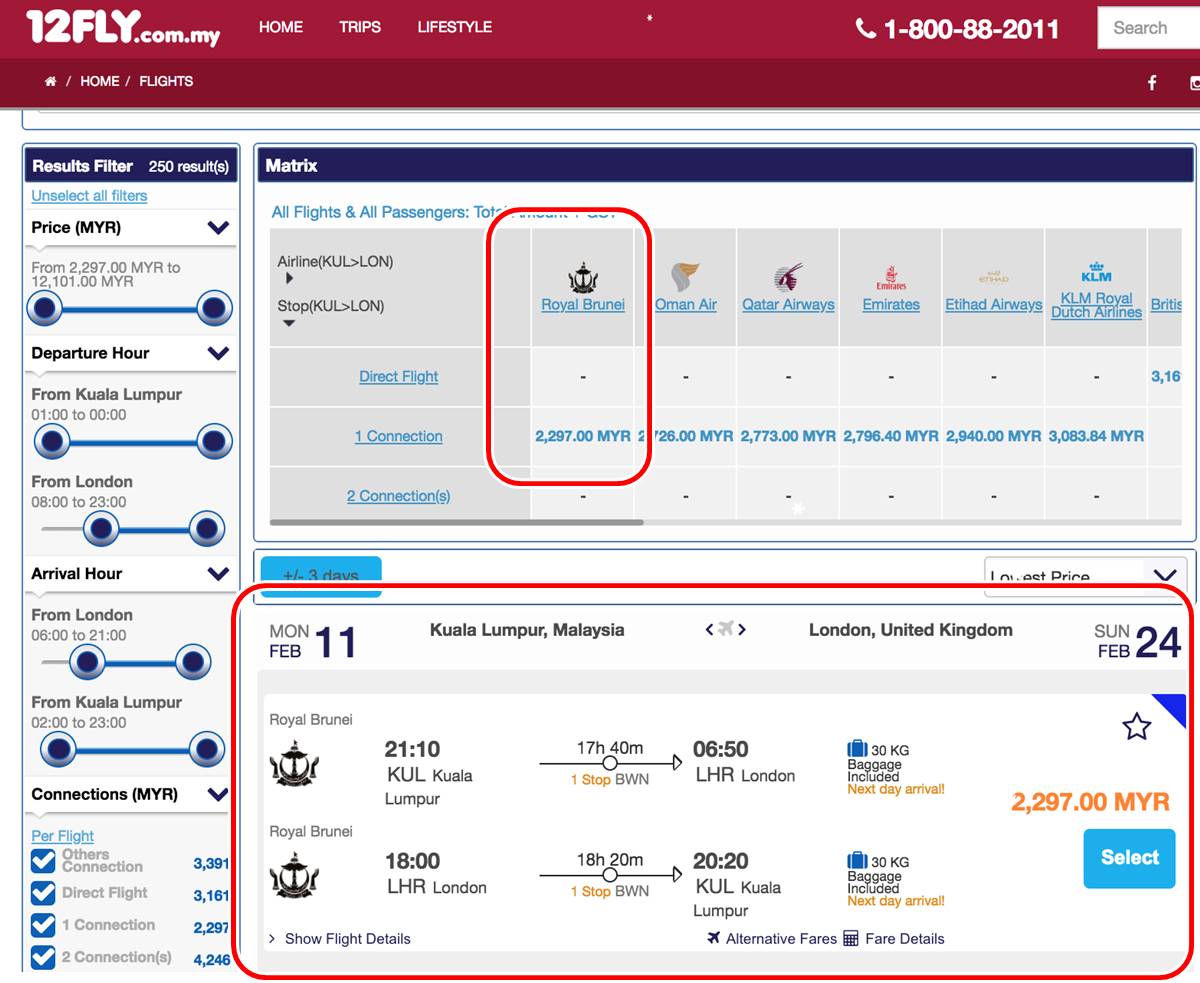The image size is (1200, 983).
Task: Click the Emirates logo in the matrix
Action: (x=891, y=278)
